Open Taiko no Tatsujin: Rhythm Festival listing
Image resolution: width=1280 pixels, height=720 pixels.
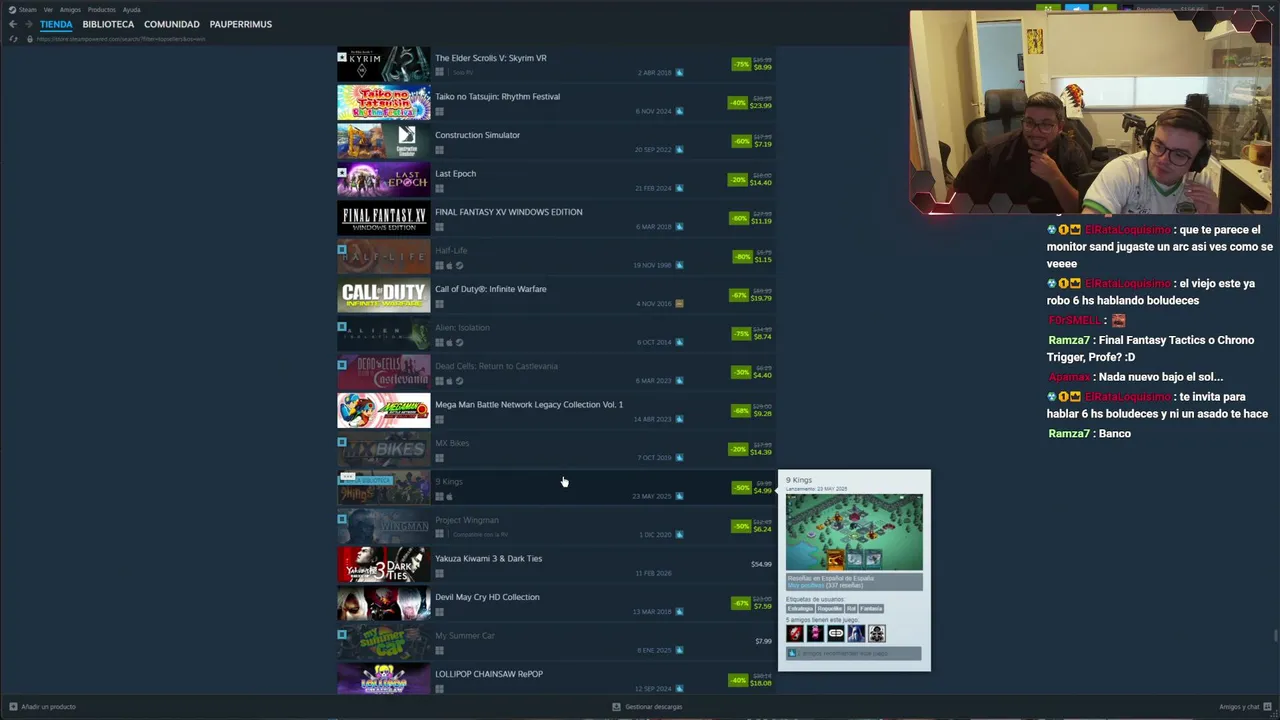(x=555, y=103)
